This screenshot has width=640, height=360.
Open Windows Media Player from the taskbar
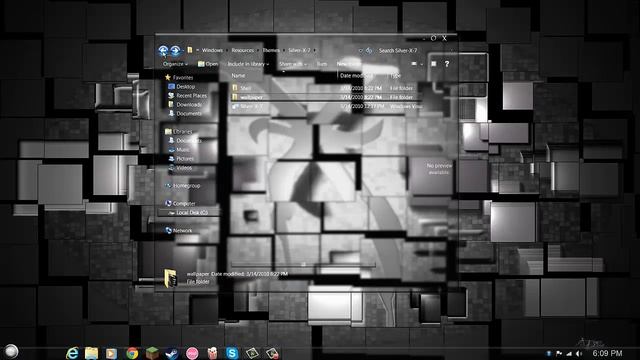[111, 353]
